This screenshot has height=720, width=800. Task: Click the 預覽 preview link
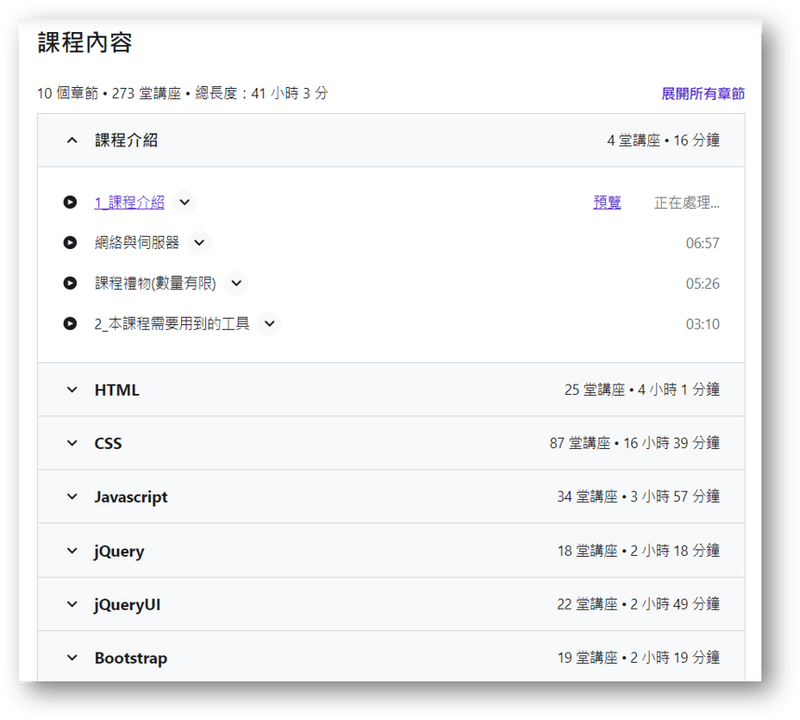point(607,203)
